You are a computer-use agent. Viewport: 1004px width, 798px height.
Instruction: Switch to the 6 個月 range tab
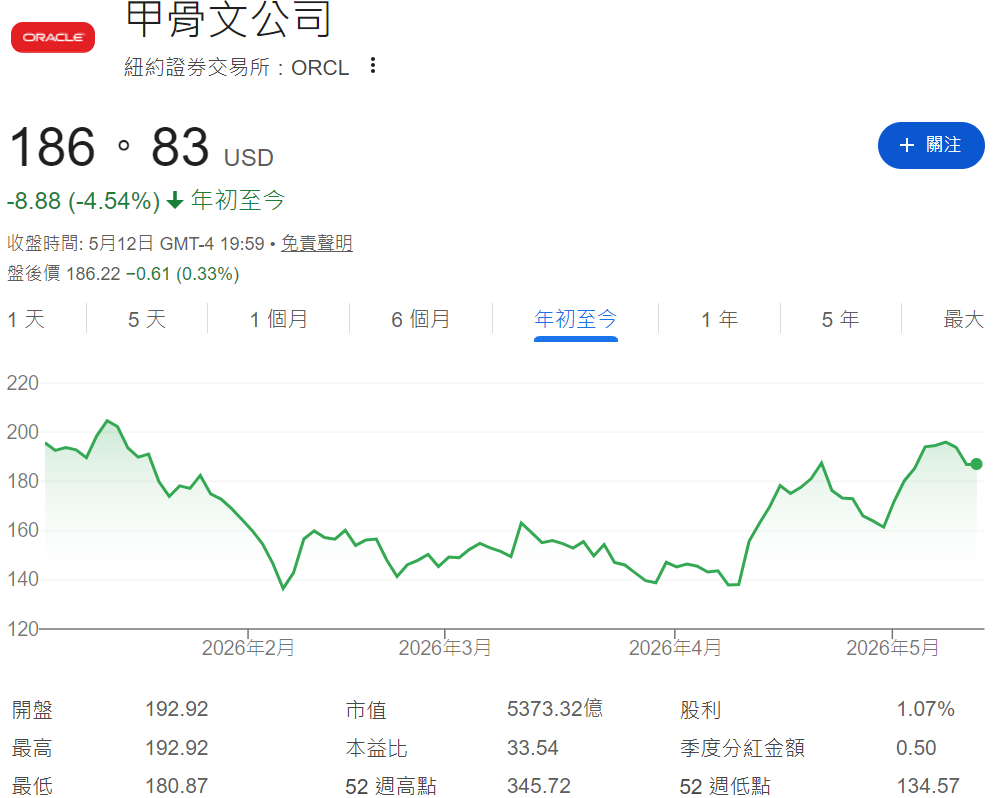point(421,319)
